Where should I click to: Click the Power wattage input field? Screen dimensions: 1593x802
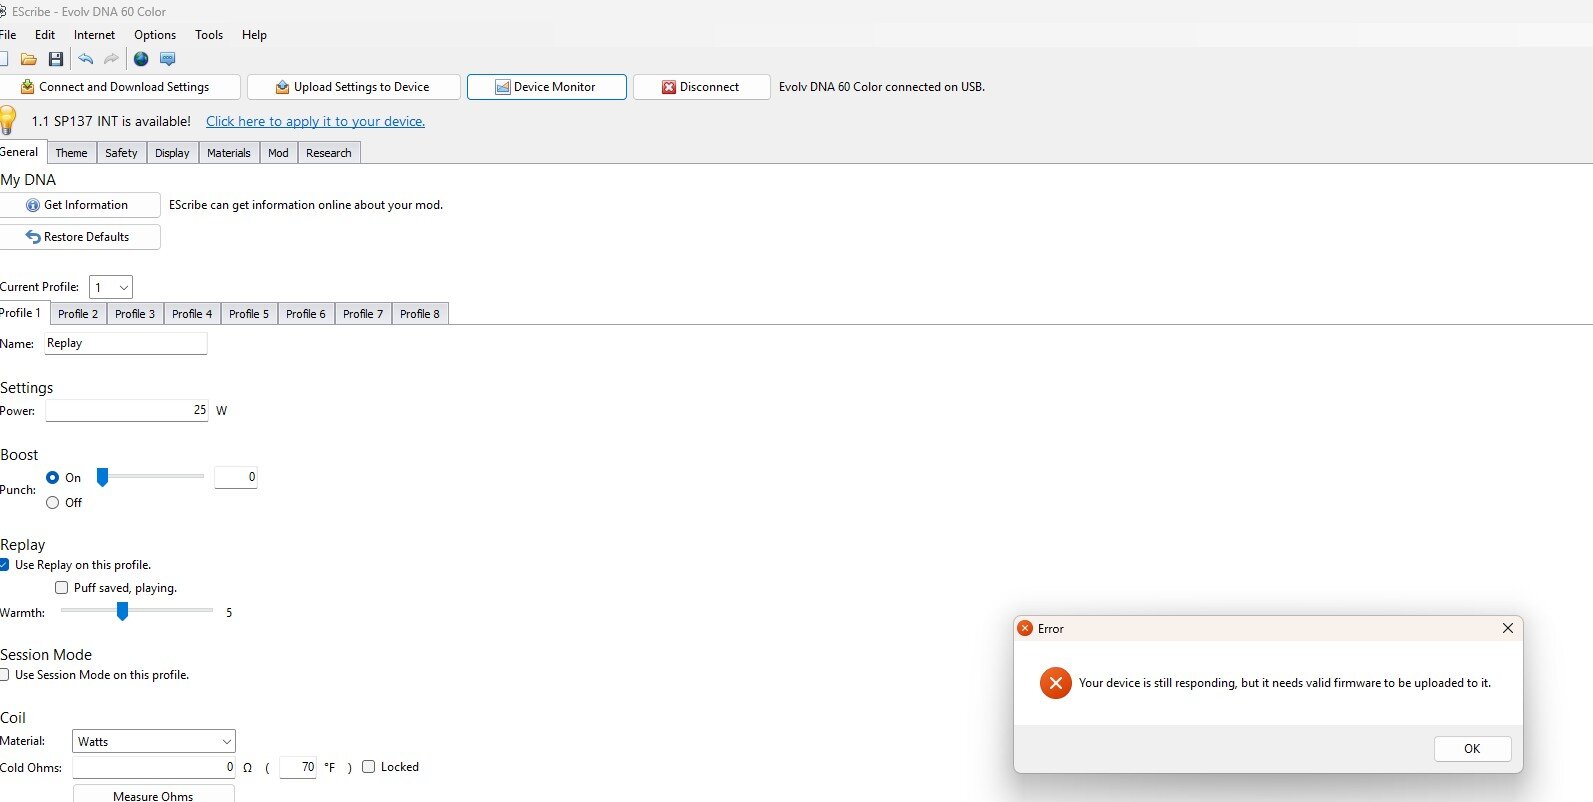click(x=127, y=410)
